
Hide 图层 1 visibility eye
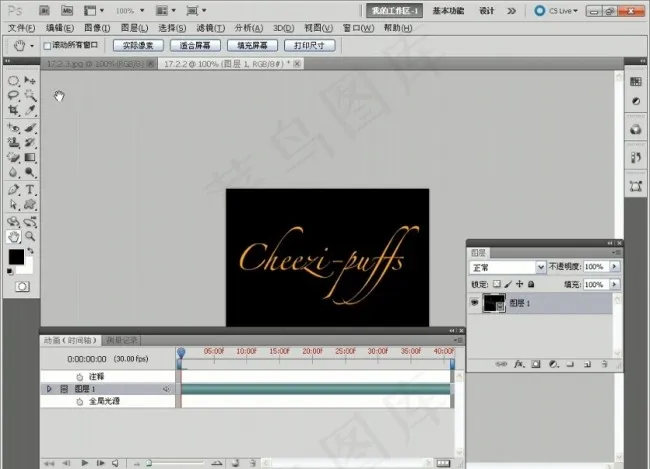(x=474, y=303)
